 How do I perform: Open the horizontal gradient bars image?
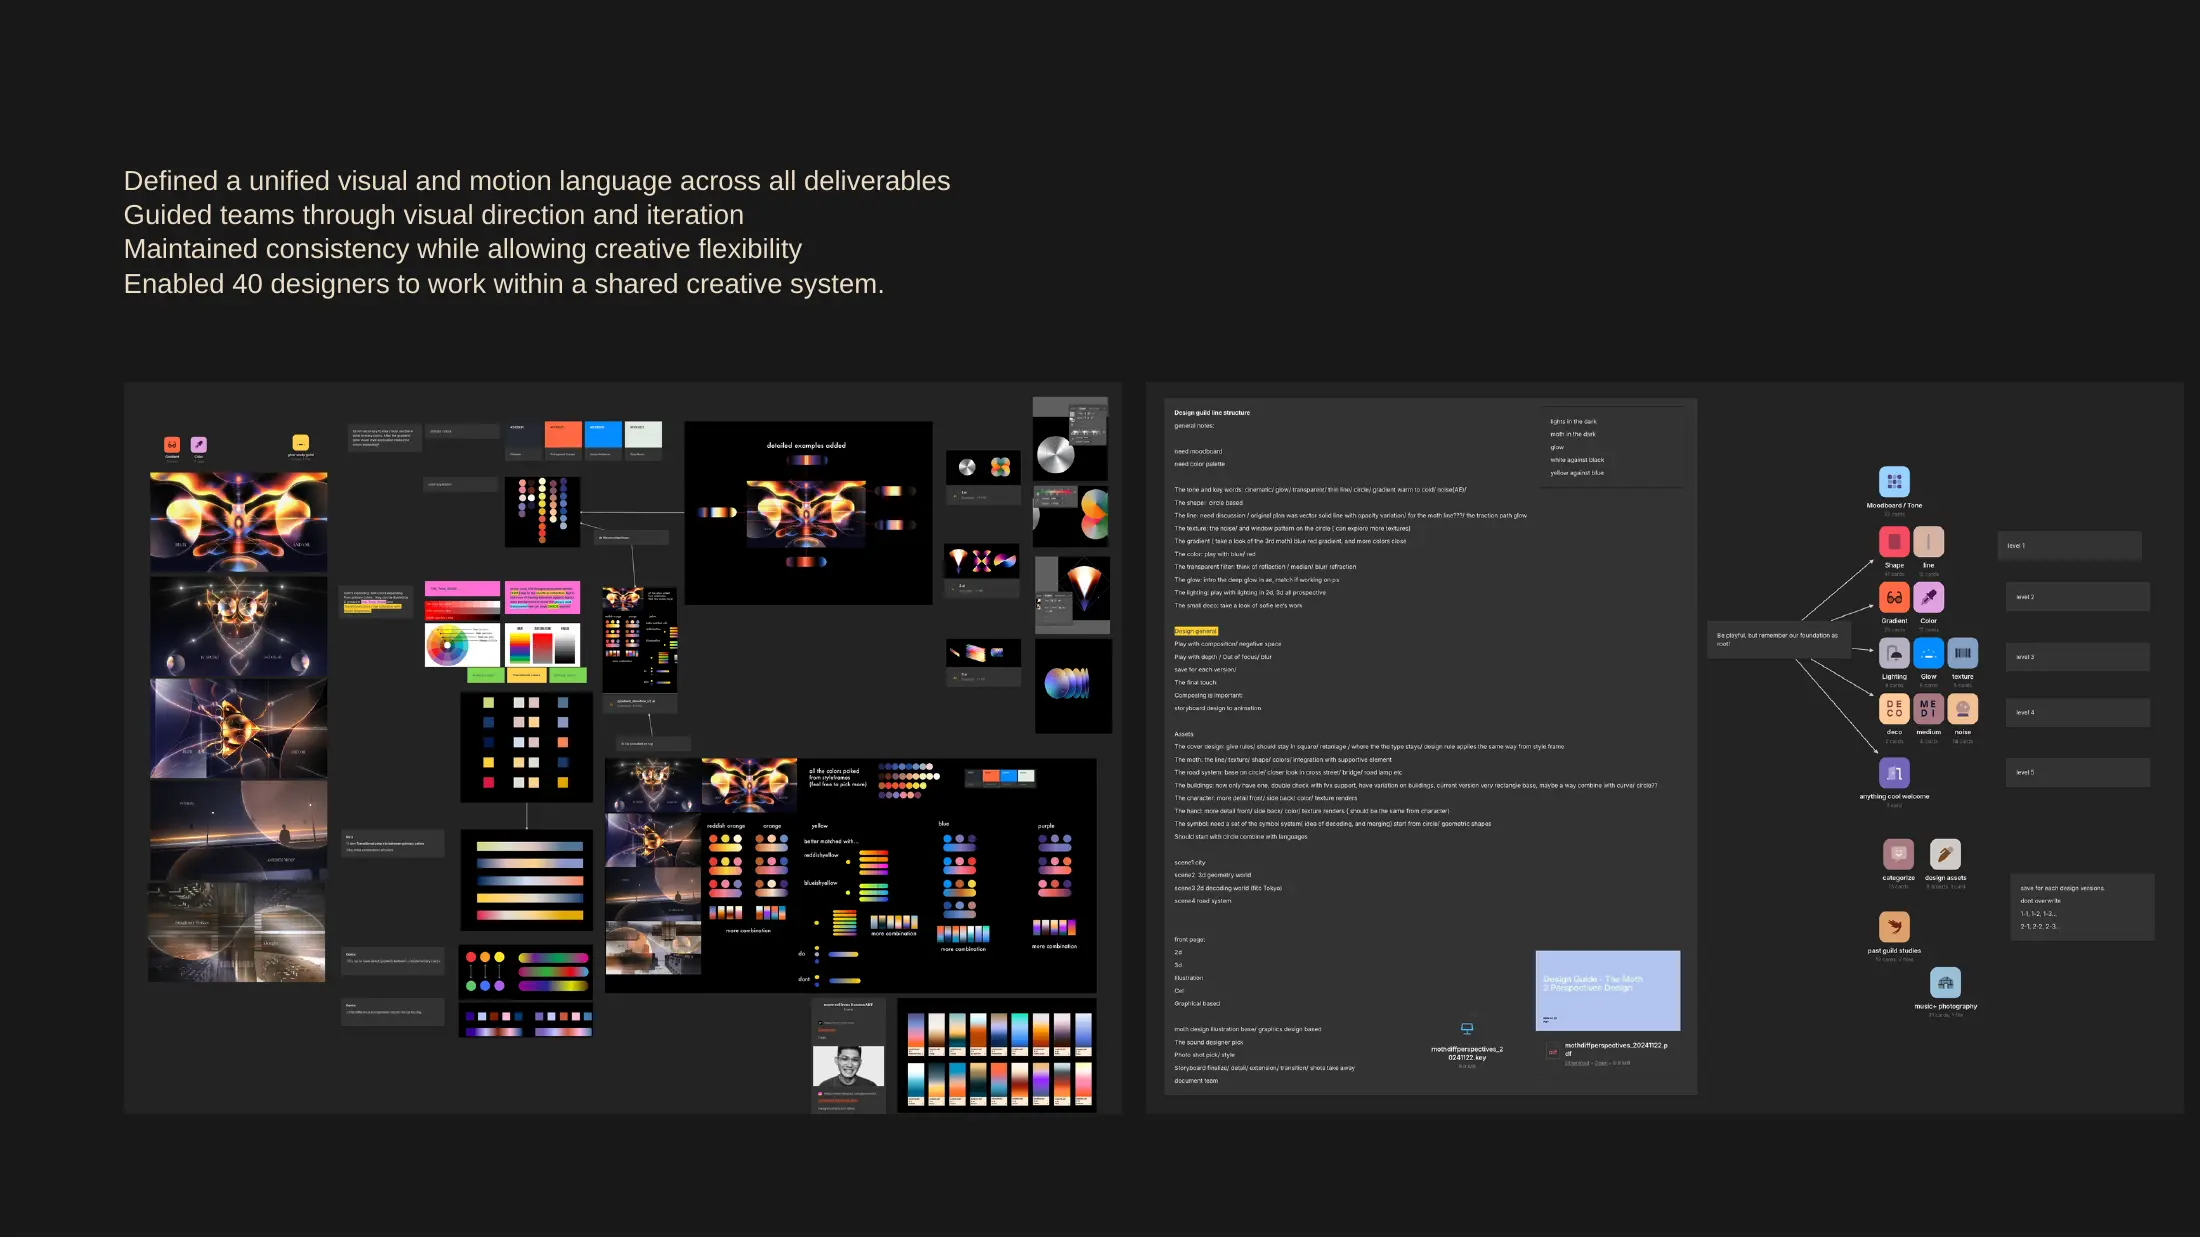click(527, 881)
